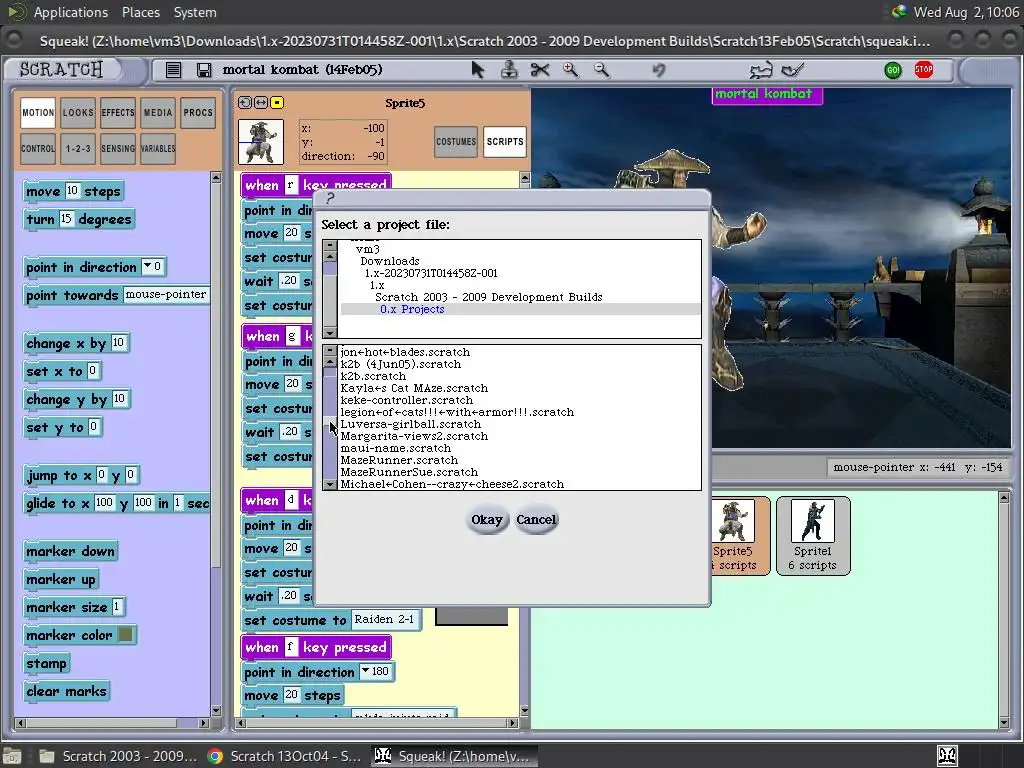
Task: Select the can-rotate rotation style icon
Action: click(x=245, y=103)
